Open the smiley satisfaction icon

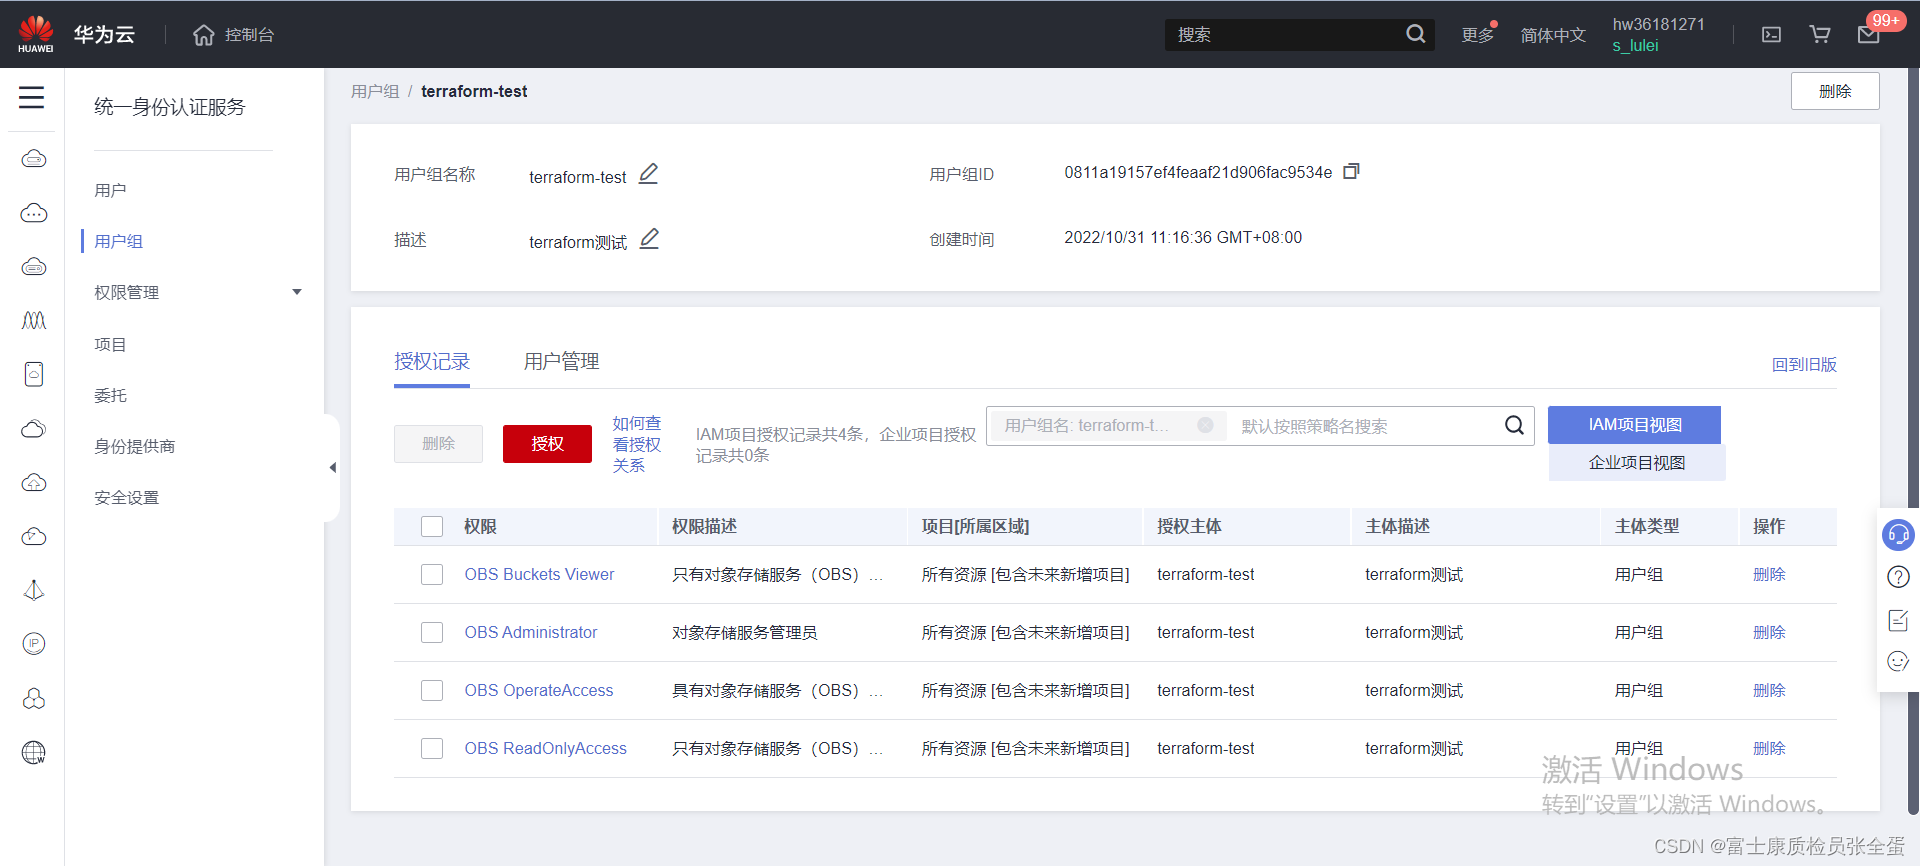[x=1898, y=661]
